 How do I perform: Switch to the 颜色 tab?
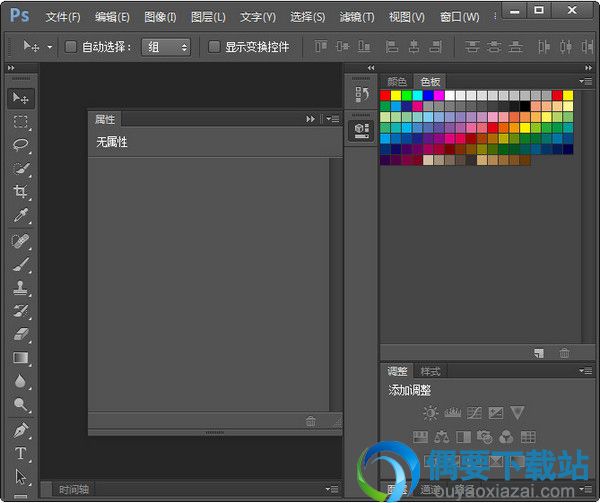(x=397, y=81)
